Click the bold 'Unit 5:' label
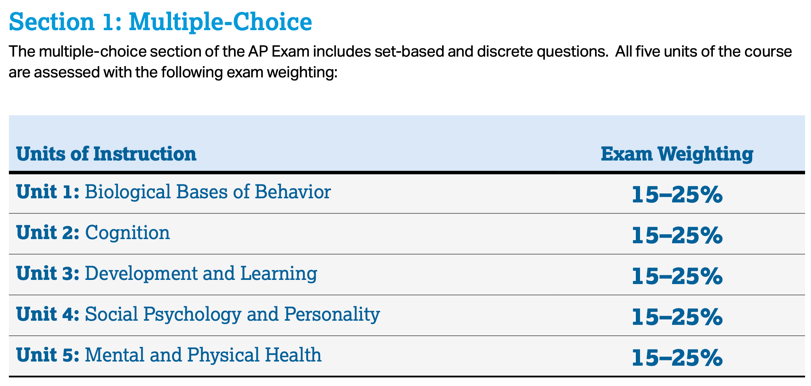The image size is (811, 386). tap(48, 355)
